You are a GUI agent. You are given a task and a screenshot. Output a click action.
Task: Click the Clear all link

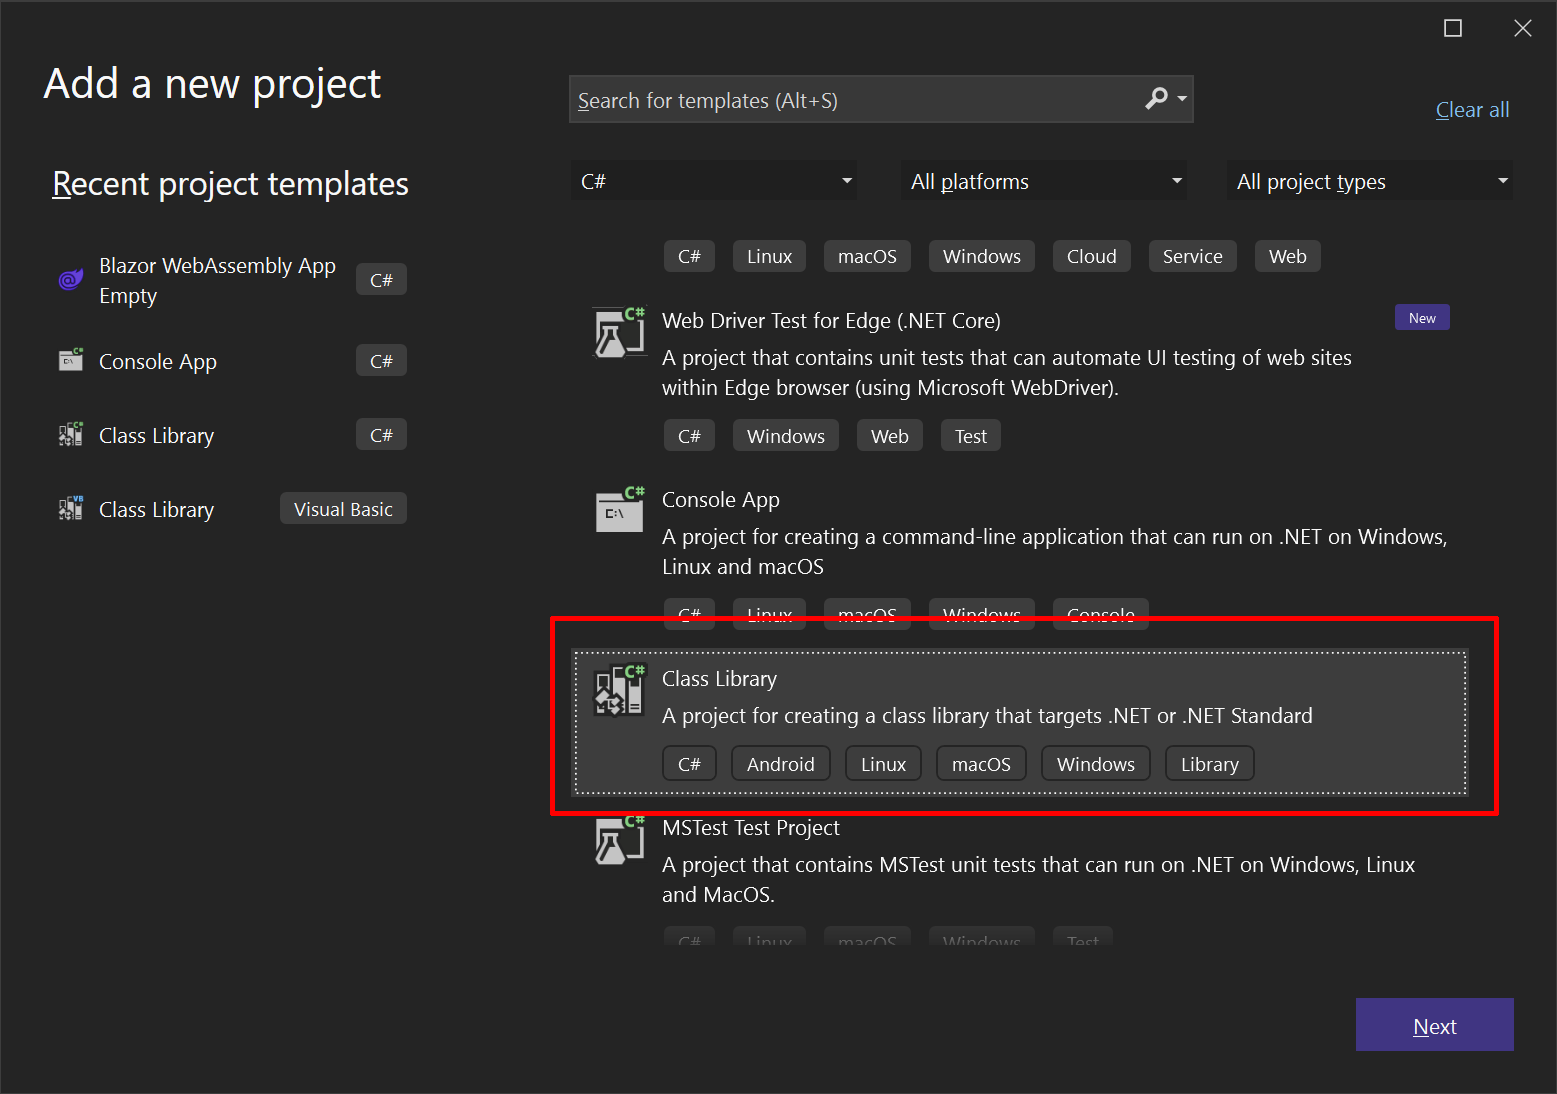point(1472,110)
